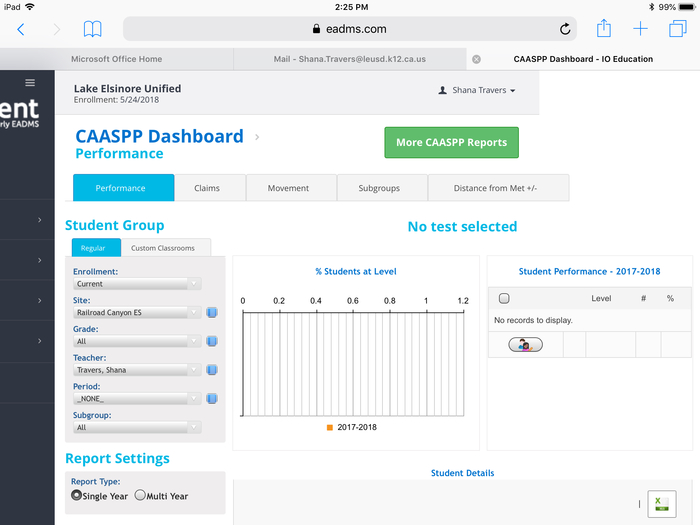
Task: Expand the Shana Travers user menu
Action: tap(478, 91)
